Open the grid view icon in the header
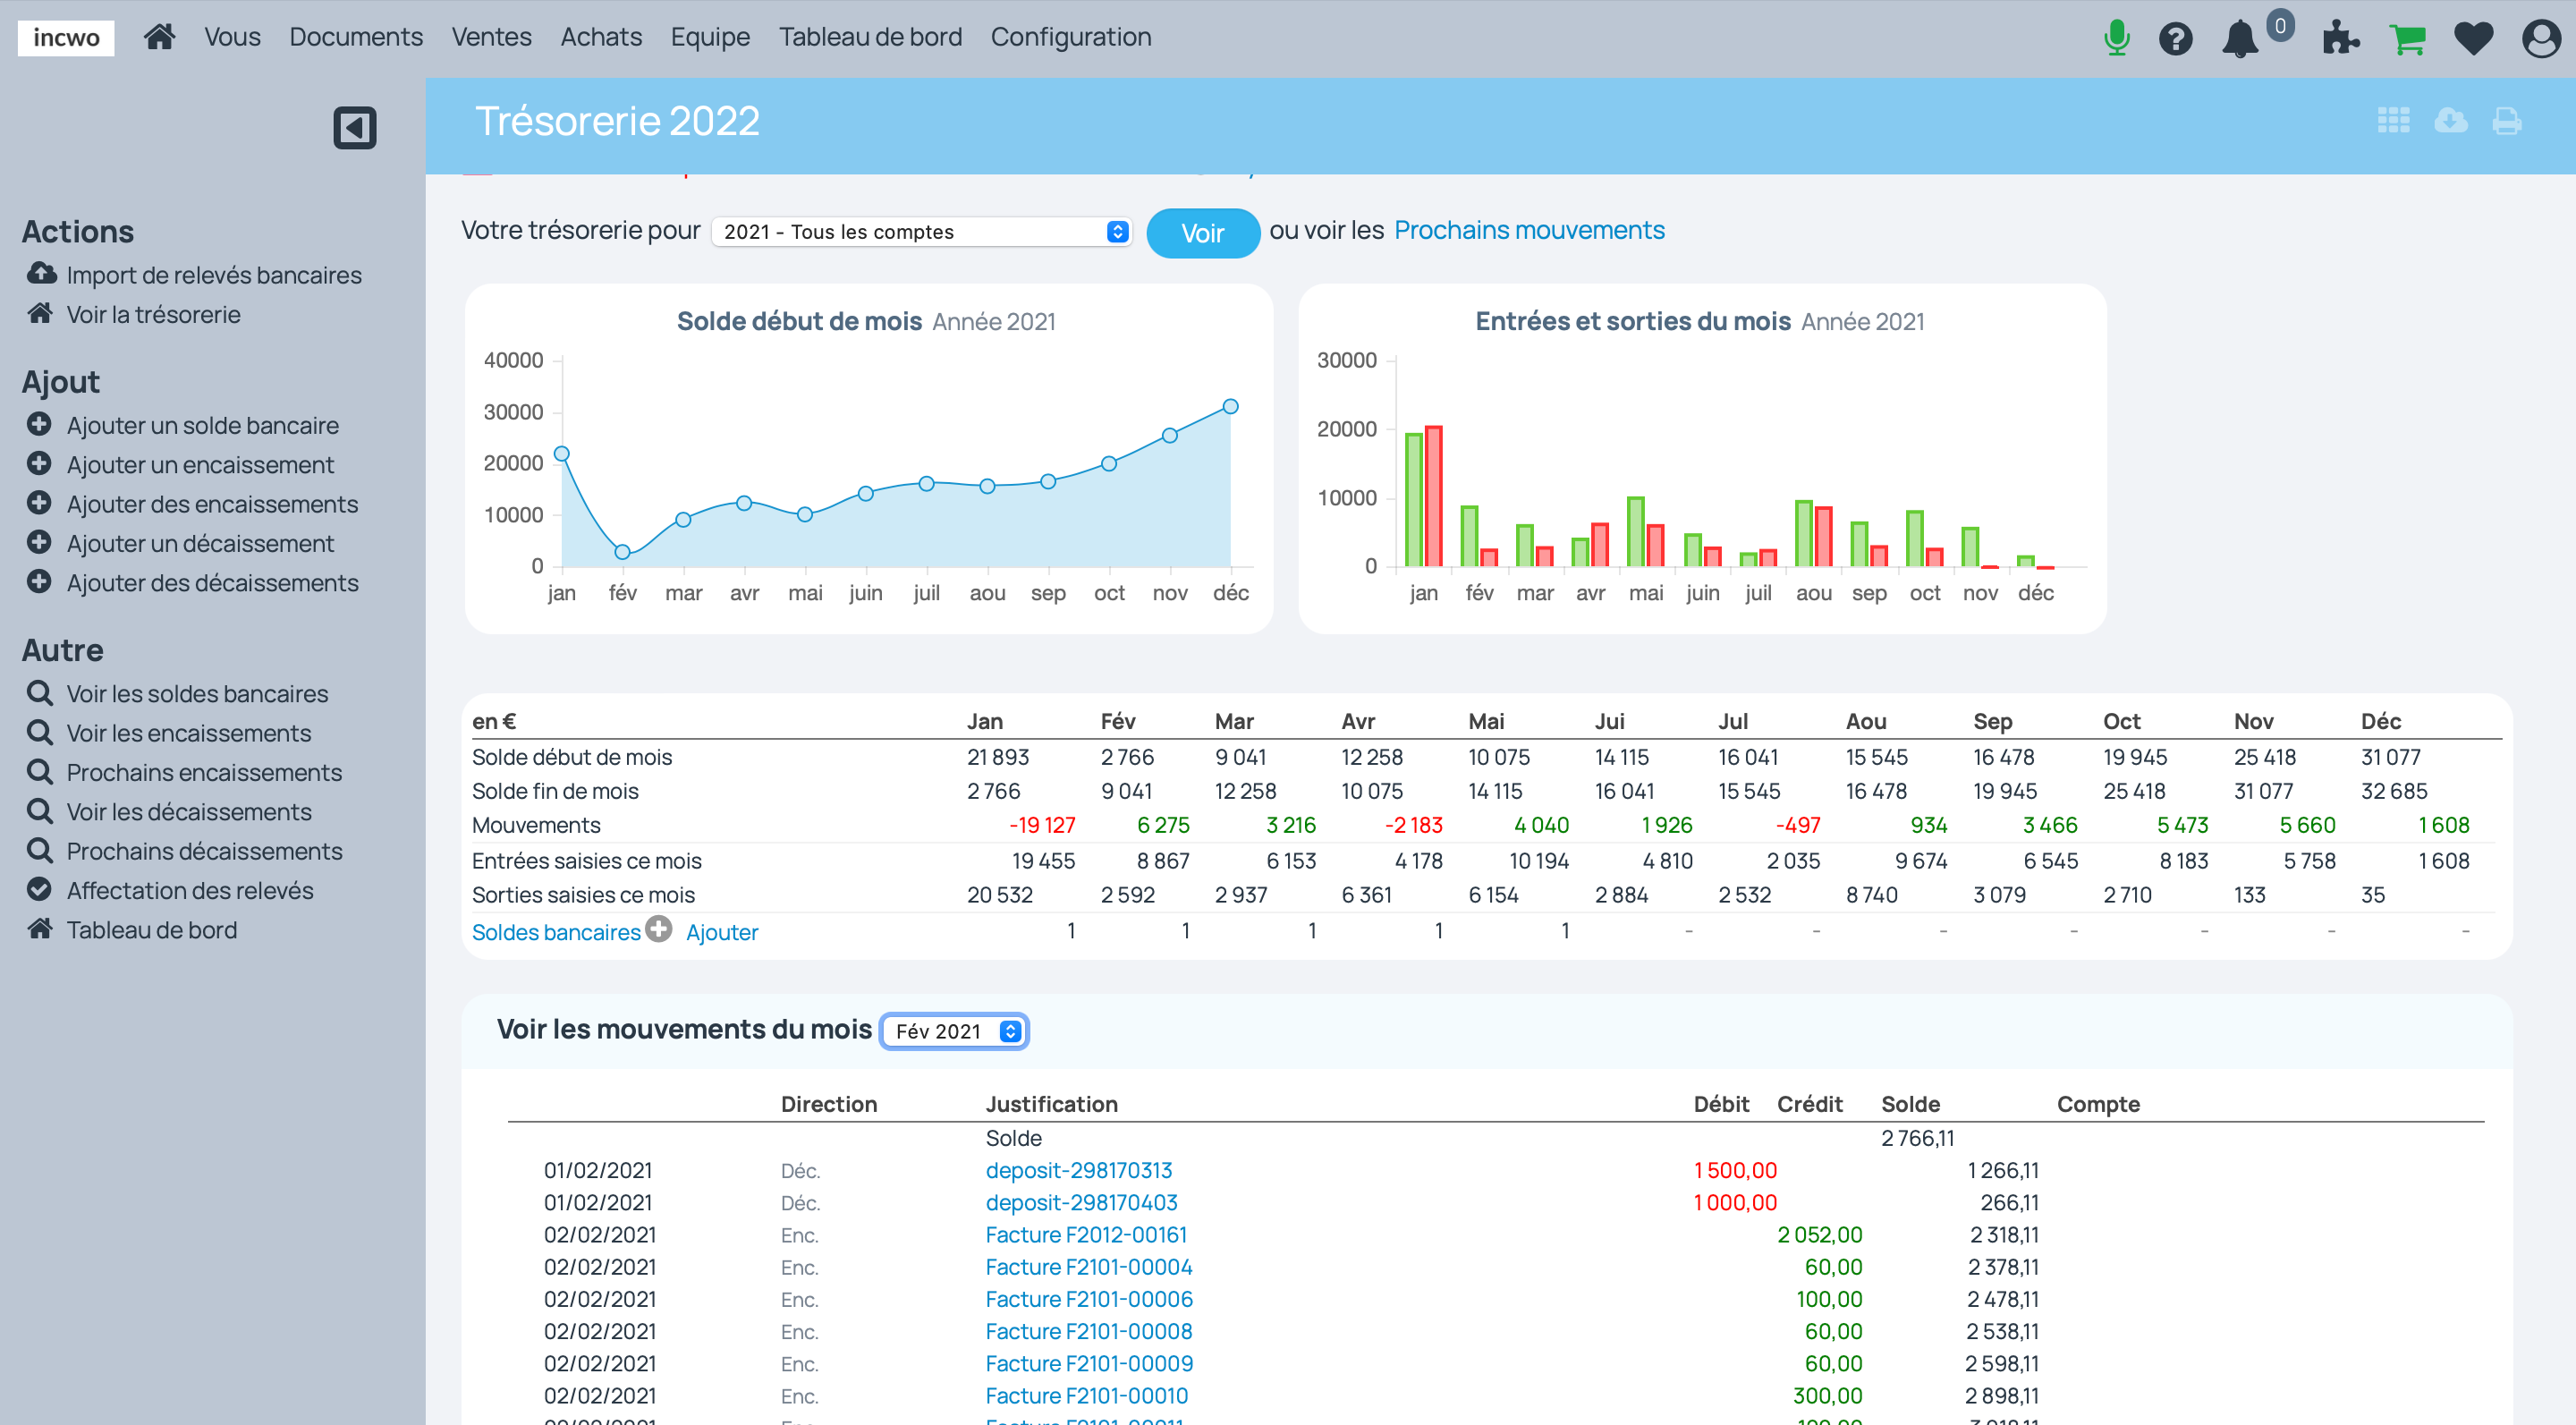2576x1425 pixels. tap(2393, 121)
